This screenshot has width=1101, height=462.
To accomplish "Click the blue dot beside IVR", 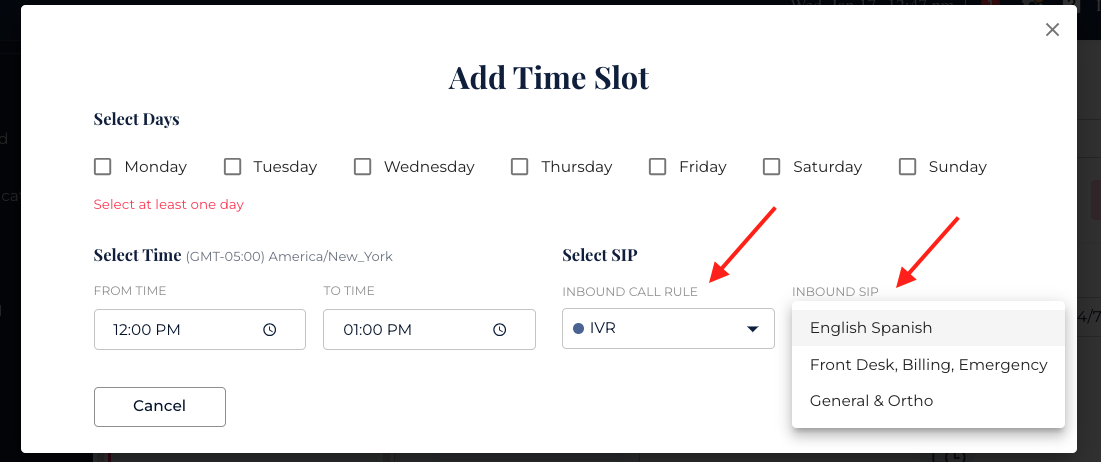I will point(578,328).
